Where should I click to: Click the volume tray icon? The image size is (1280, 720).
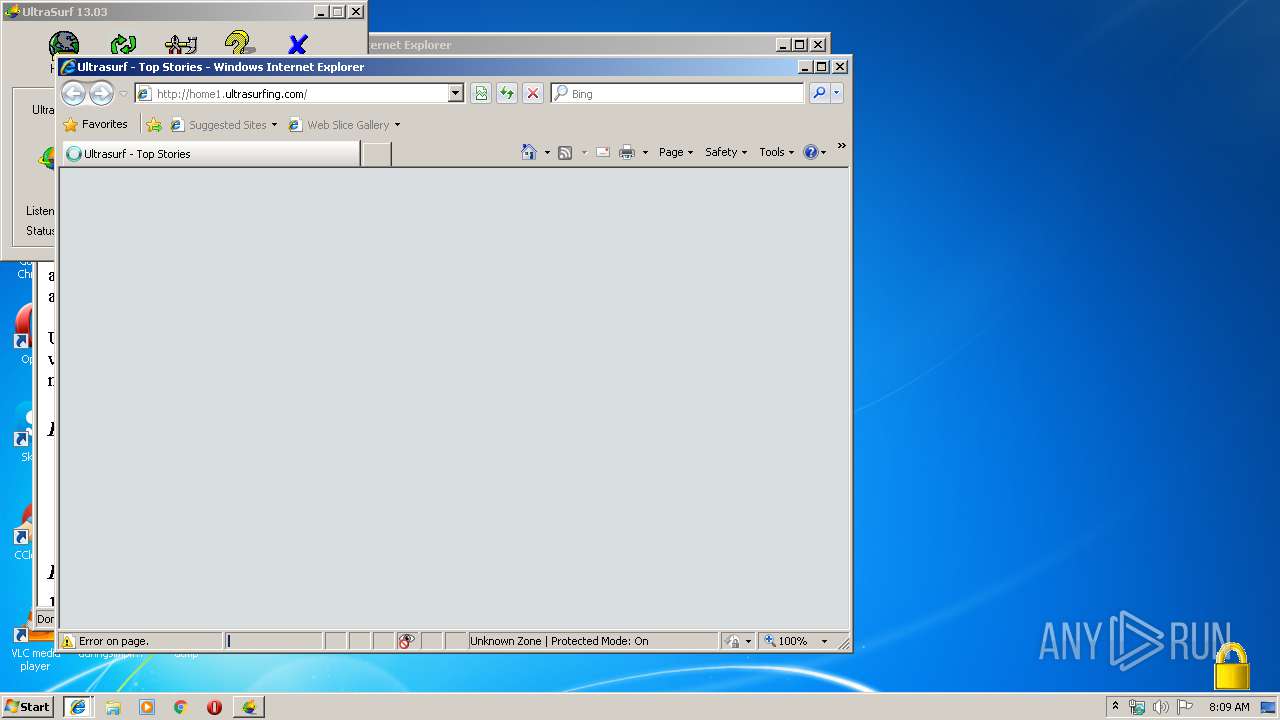coord(1161,707)
